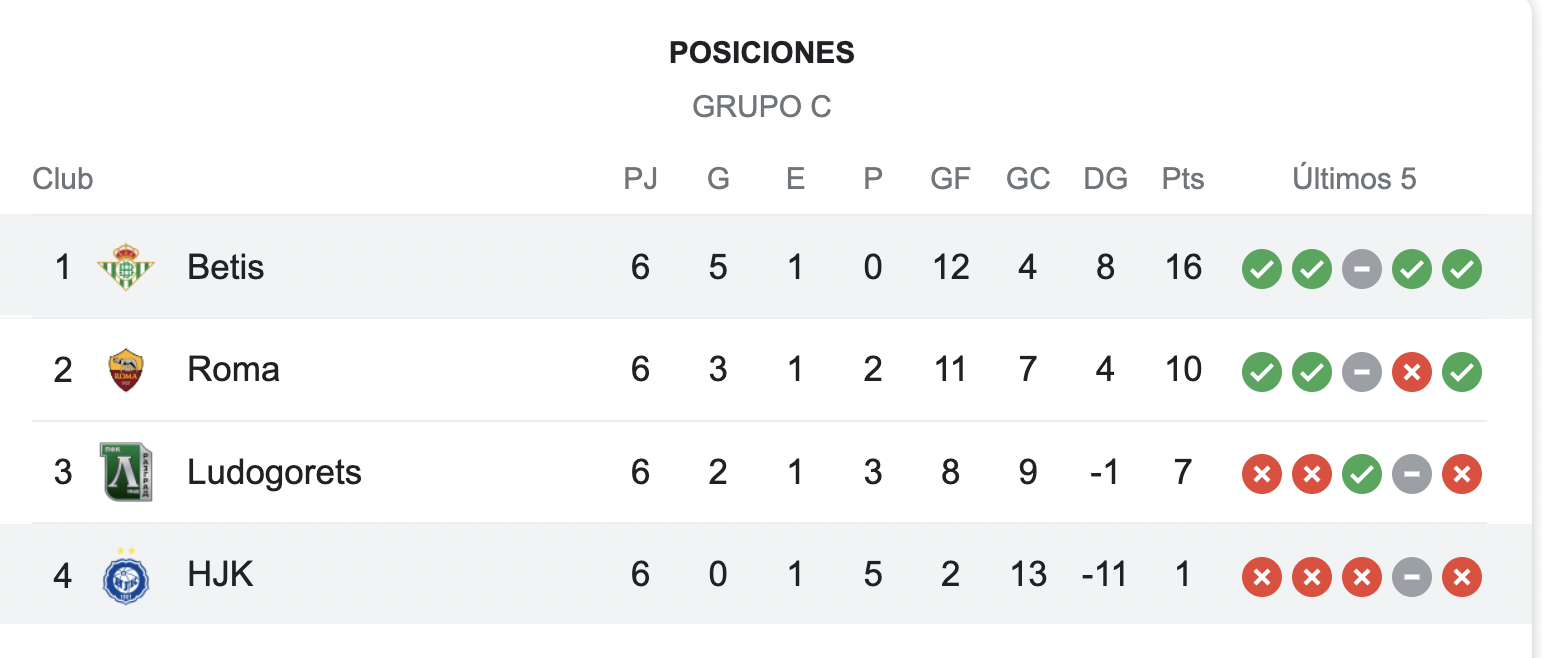Viewport: 1542px width, 658px height.
Task: Click the POSICIONES heading
Action: point(762,52)
